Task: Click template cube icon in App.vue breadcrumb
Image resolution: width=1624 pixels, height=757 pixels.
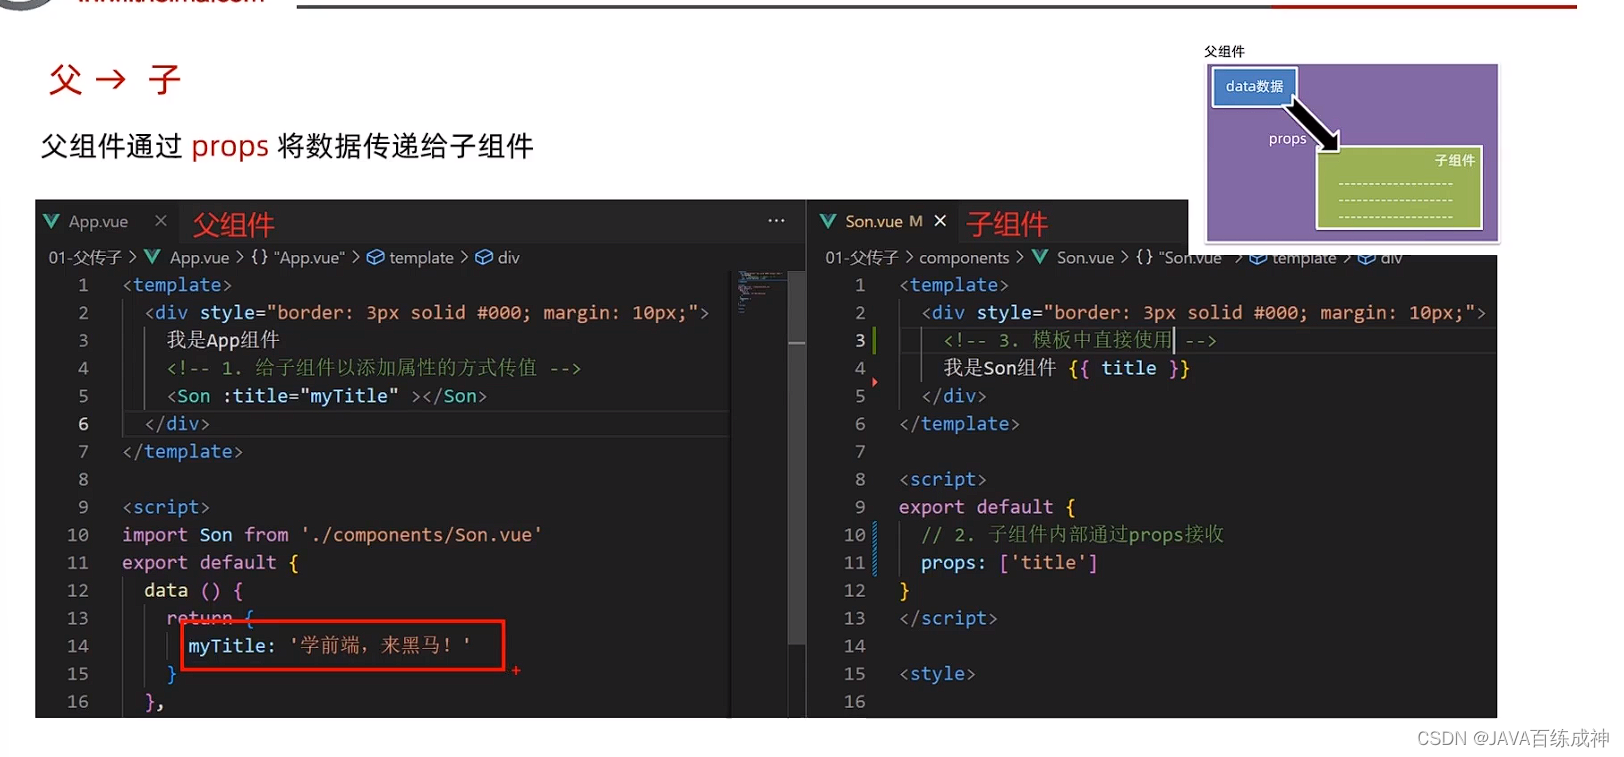Action: click(x=375, y=257)
